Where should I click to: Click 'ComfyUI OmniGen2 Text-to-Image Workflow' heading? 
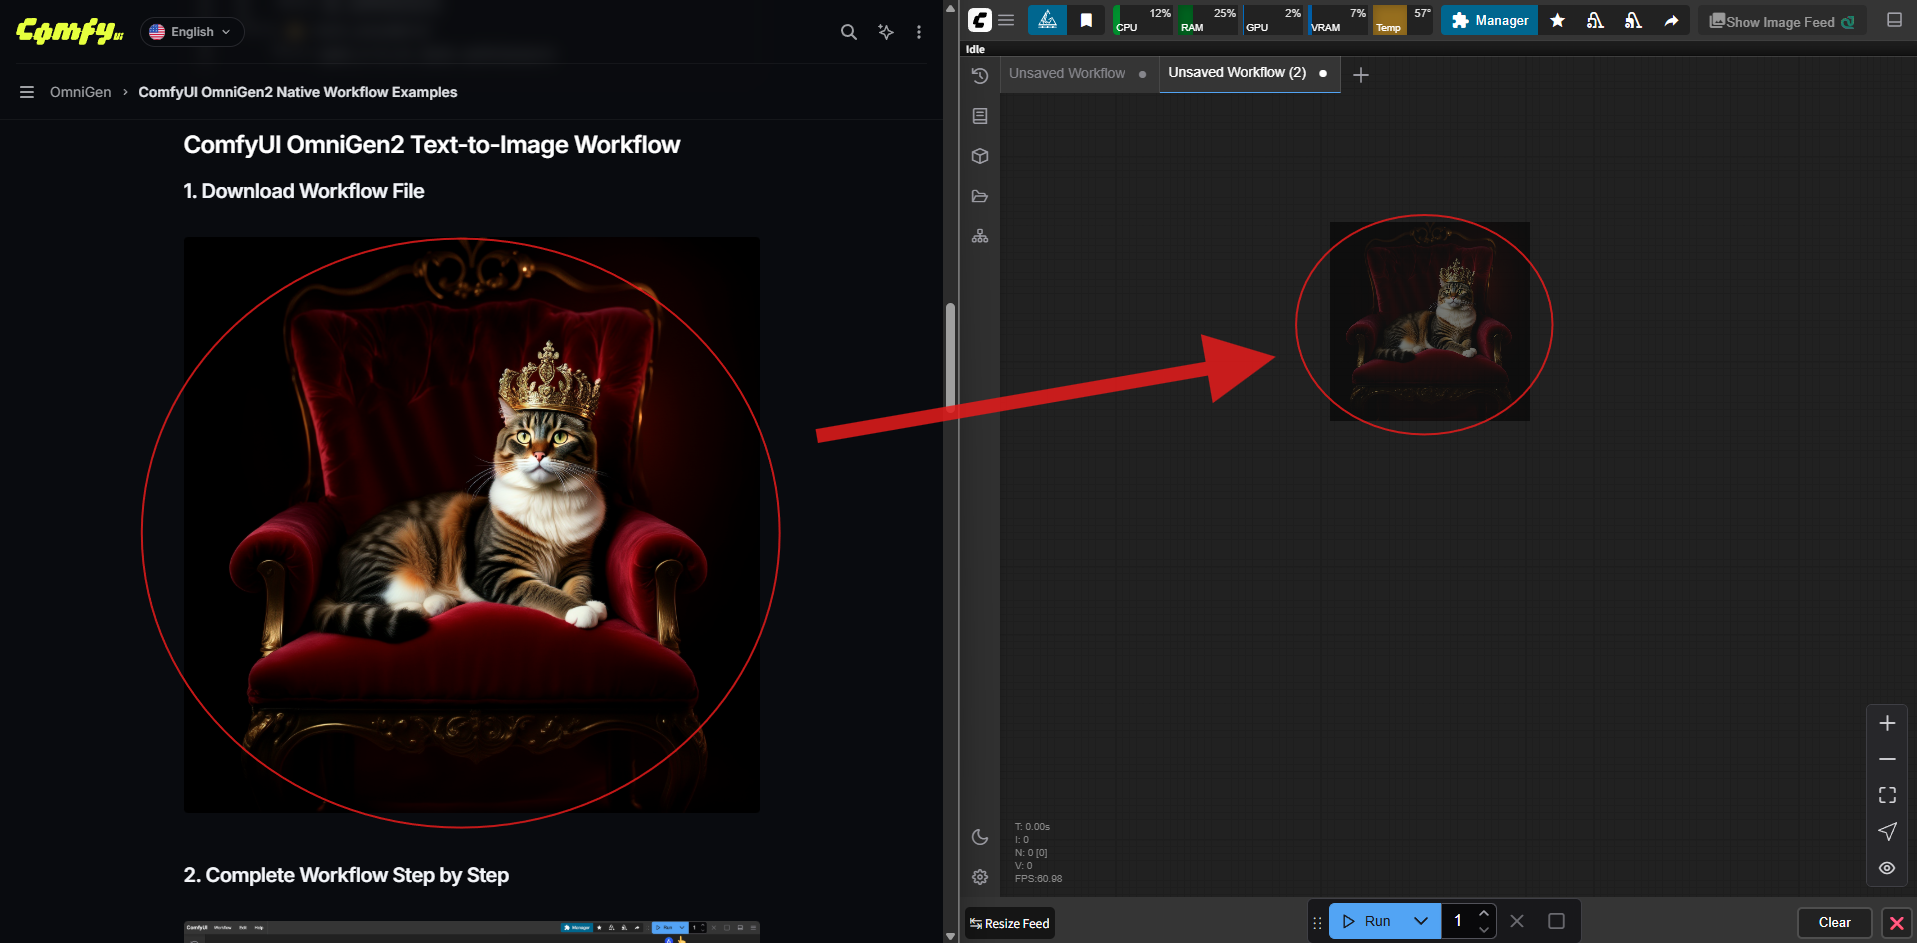tap(431, 145)
